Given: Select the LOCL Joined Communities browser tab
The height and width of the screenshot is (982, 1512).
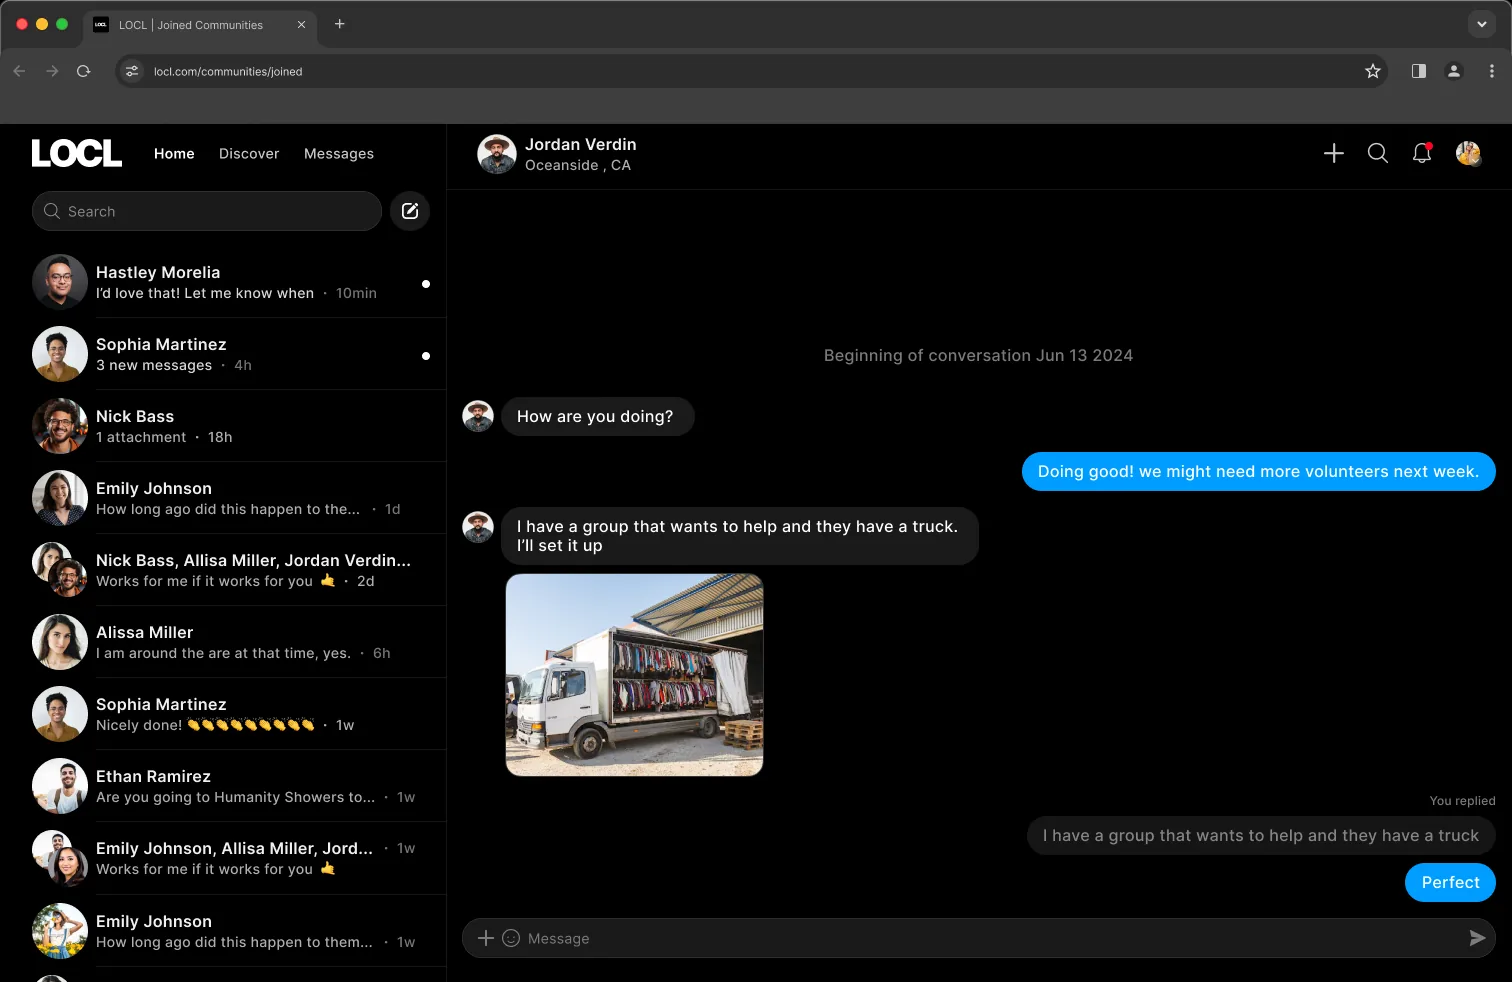Looking at the screenshot, I should pos(200,25).
